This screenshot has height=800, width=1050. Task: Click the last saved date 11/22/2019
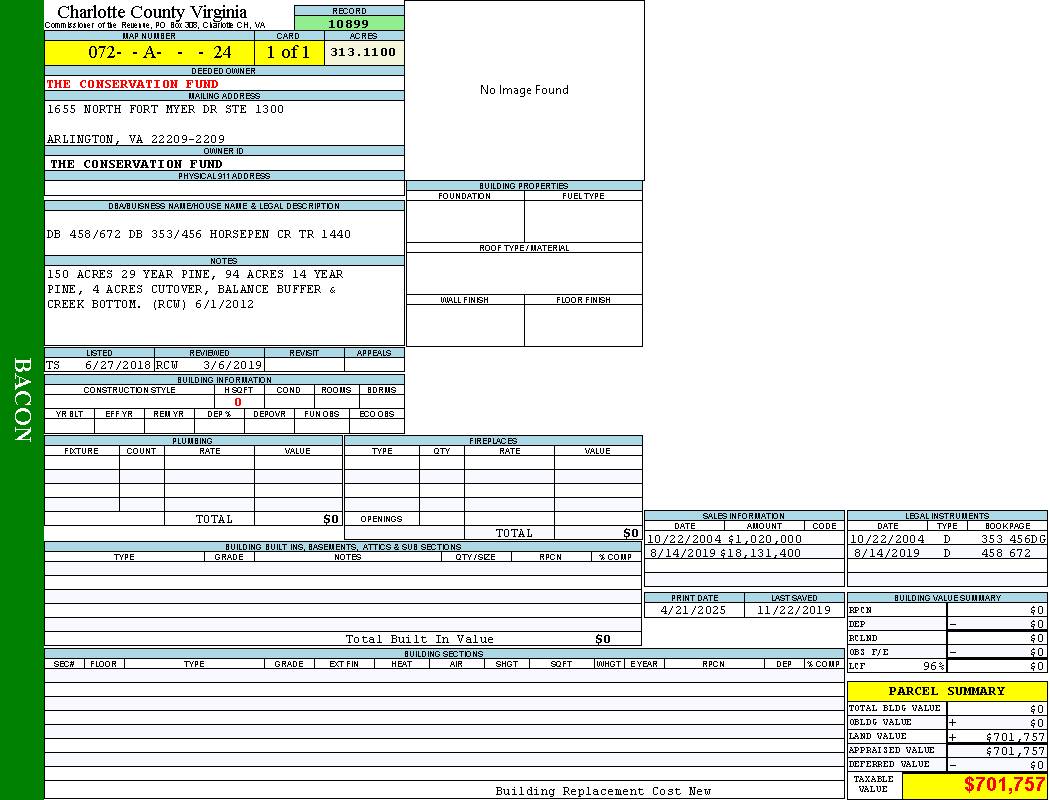tap(793, 610)
